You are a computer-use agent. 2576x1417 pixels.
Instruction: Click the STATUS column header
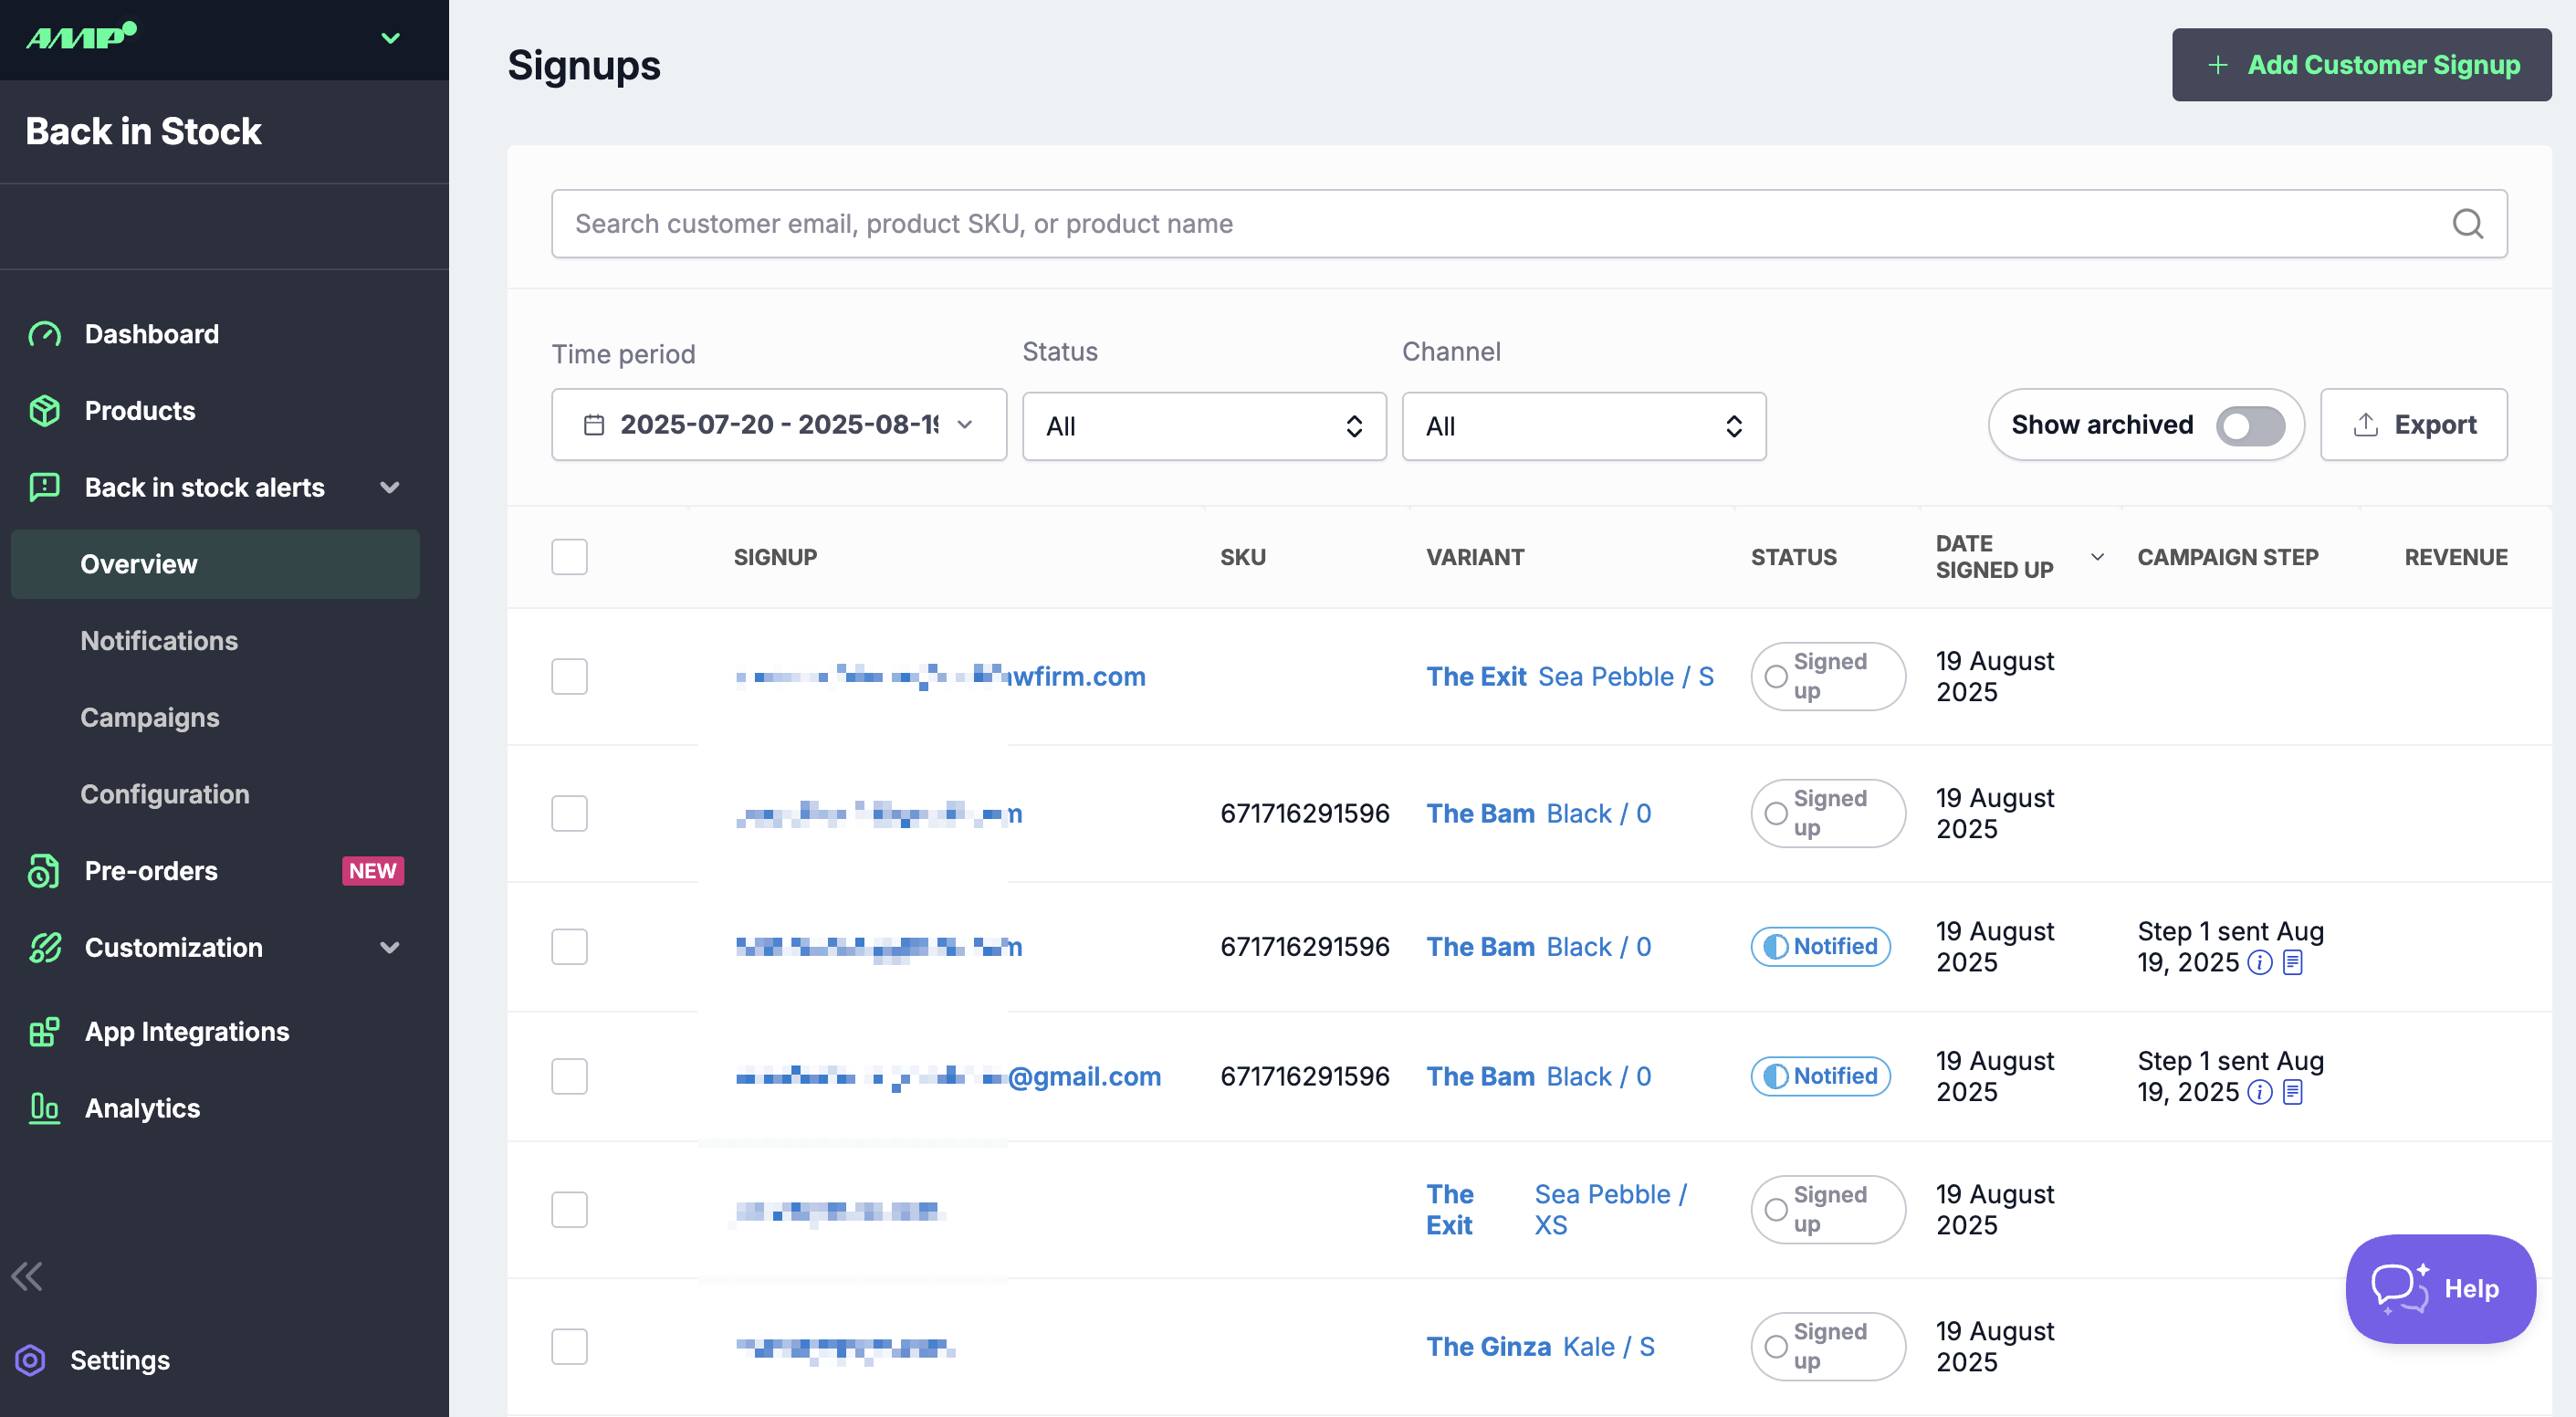pyautogui.click(x=1794, y=557)
